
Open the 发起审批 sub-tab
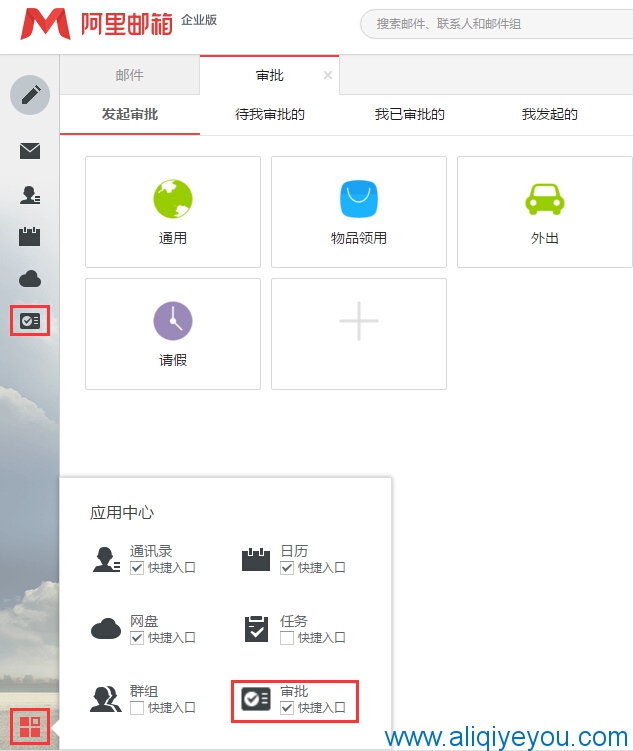(130, 114)
